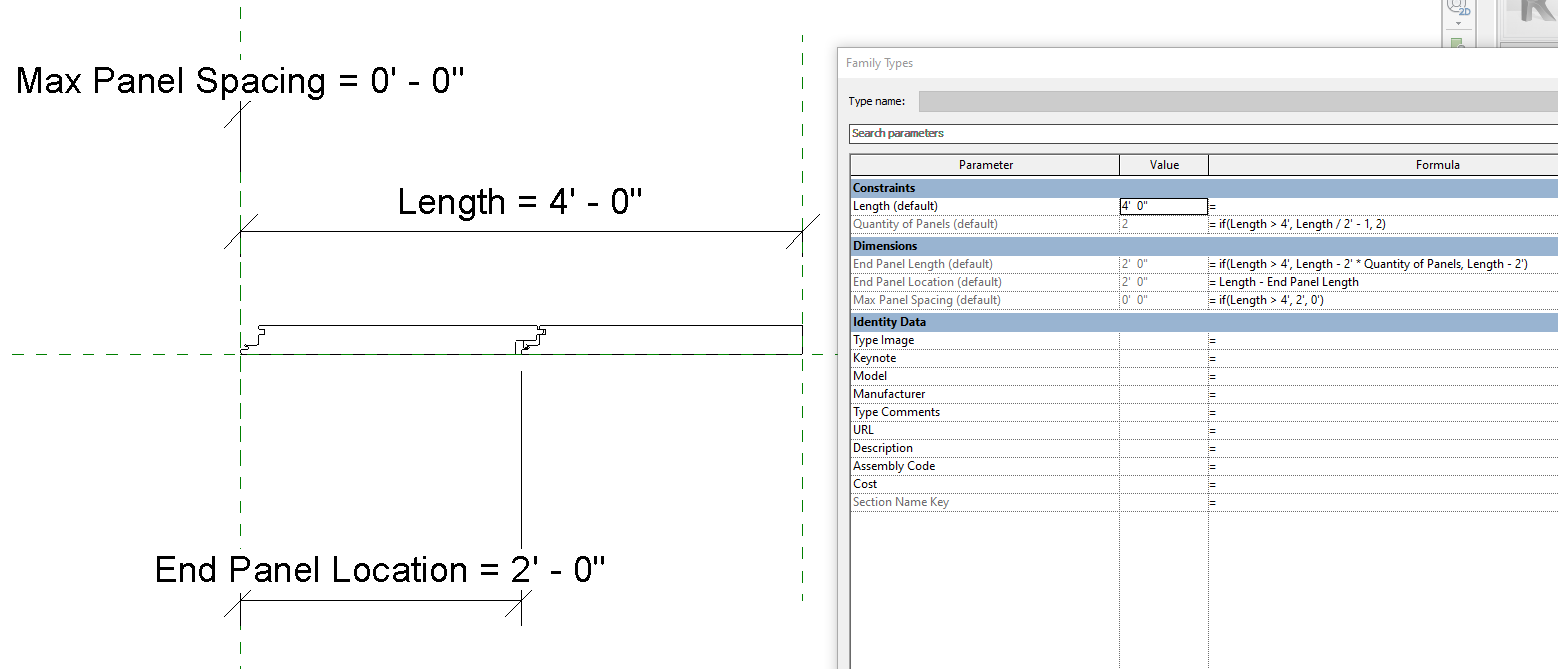The width and height of the screenshot is (1558, 669).
Task: Click the End Panel Length value cell
Action: click(1164, 264)
